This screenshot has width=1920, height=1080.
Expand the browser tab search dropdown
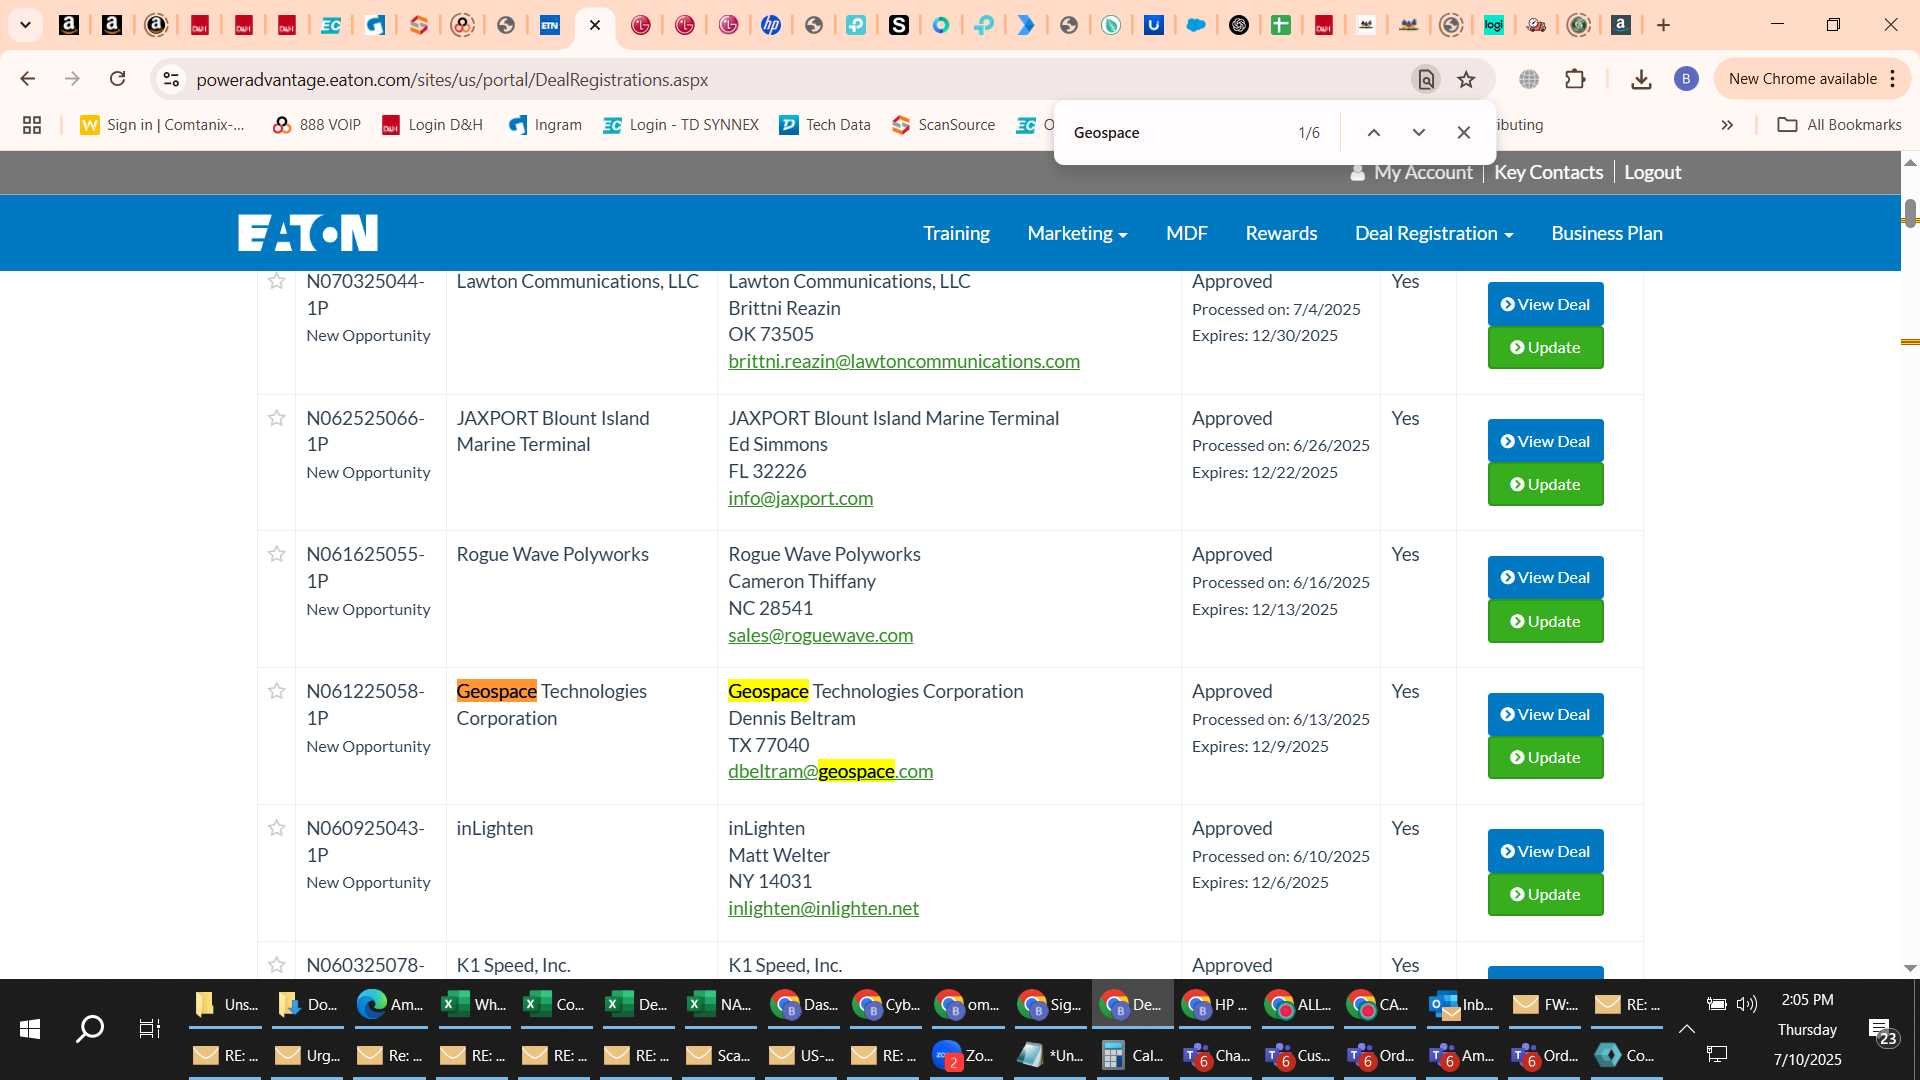click(x=25, y=25)
